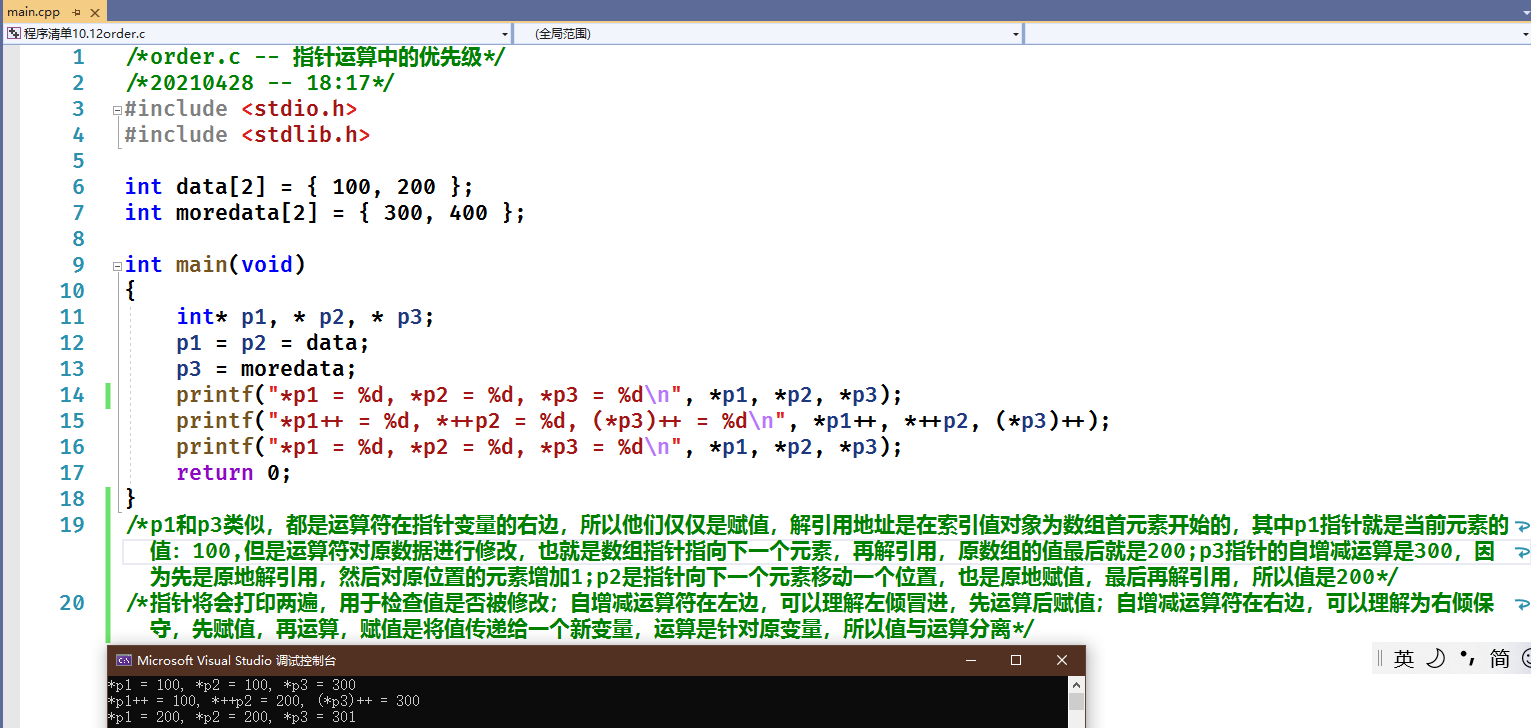Click 'return 0;' on line 17
The height and width of the screenshot is (728, 1531).
234,473
